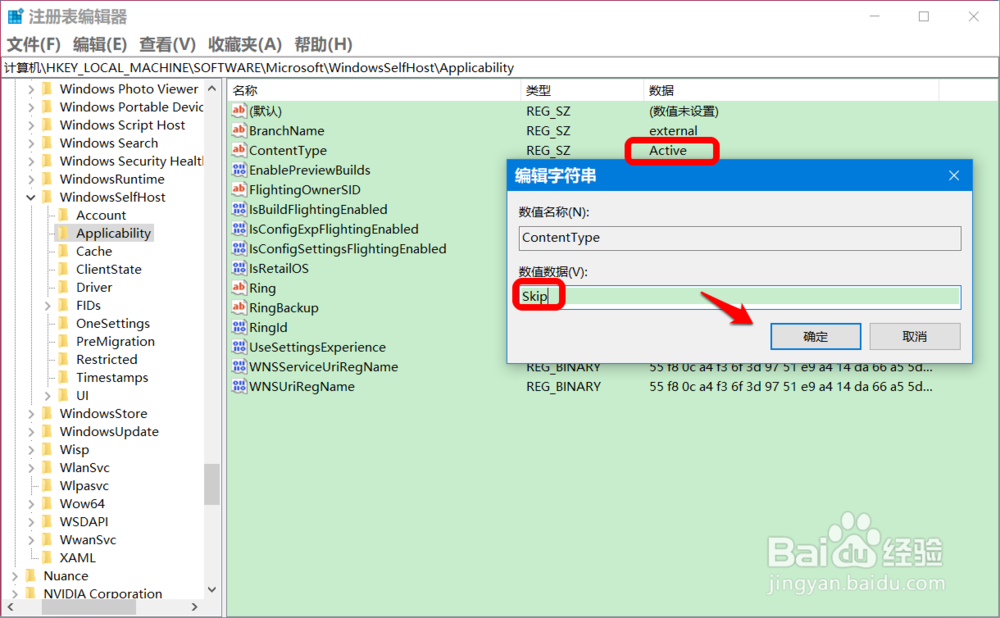Click the WNSServiceUriRegName value icon

(x=239, y=367)
